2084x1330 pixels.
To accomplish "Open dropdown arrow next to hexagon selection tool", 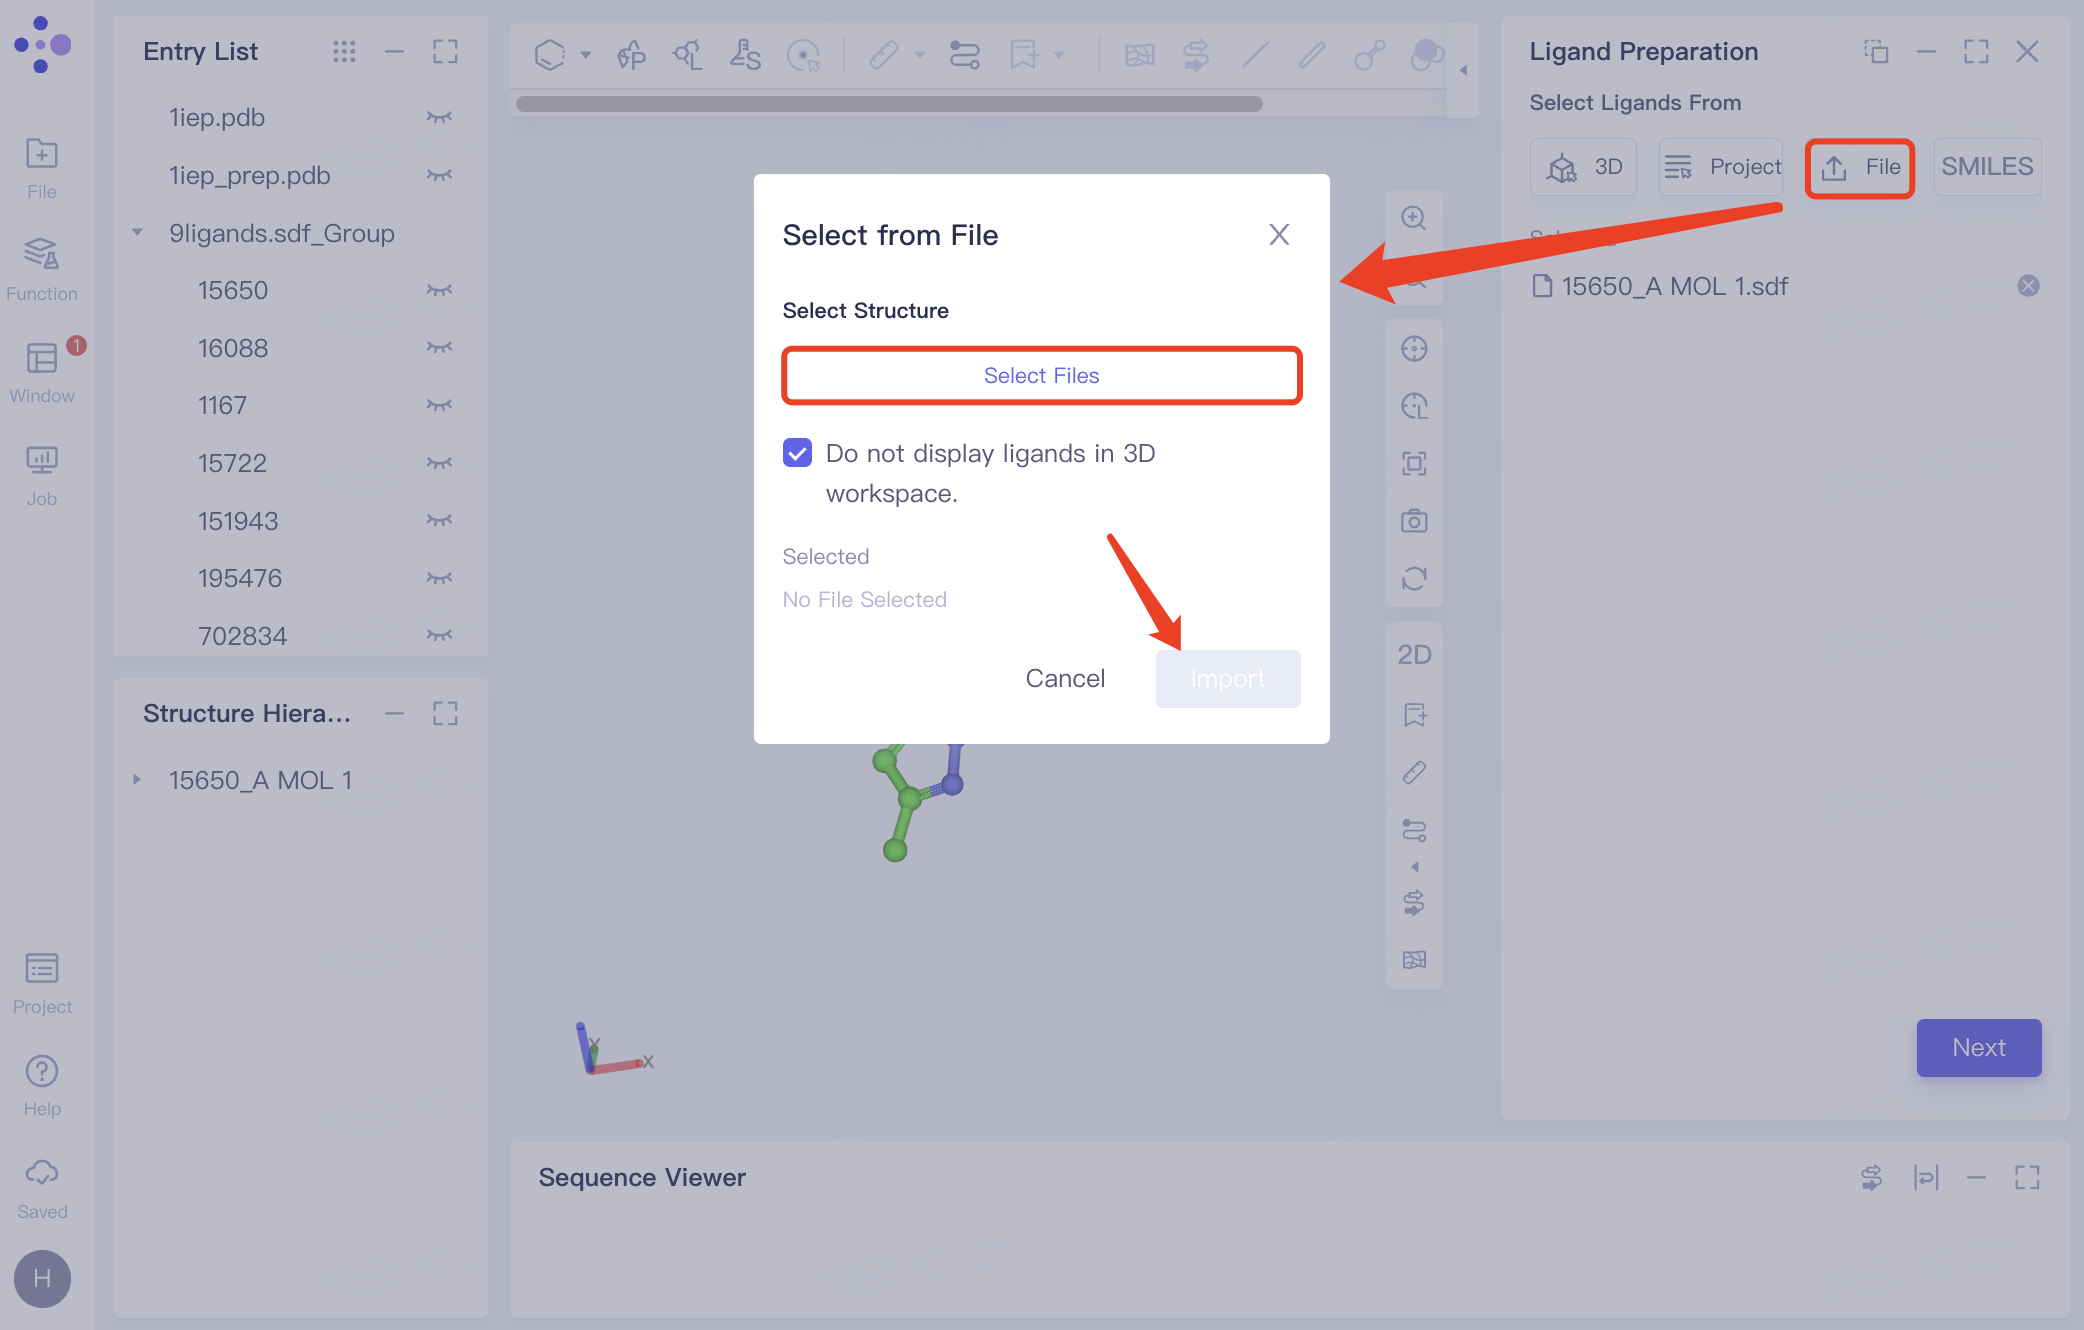I will tap(586, 55).
